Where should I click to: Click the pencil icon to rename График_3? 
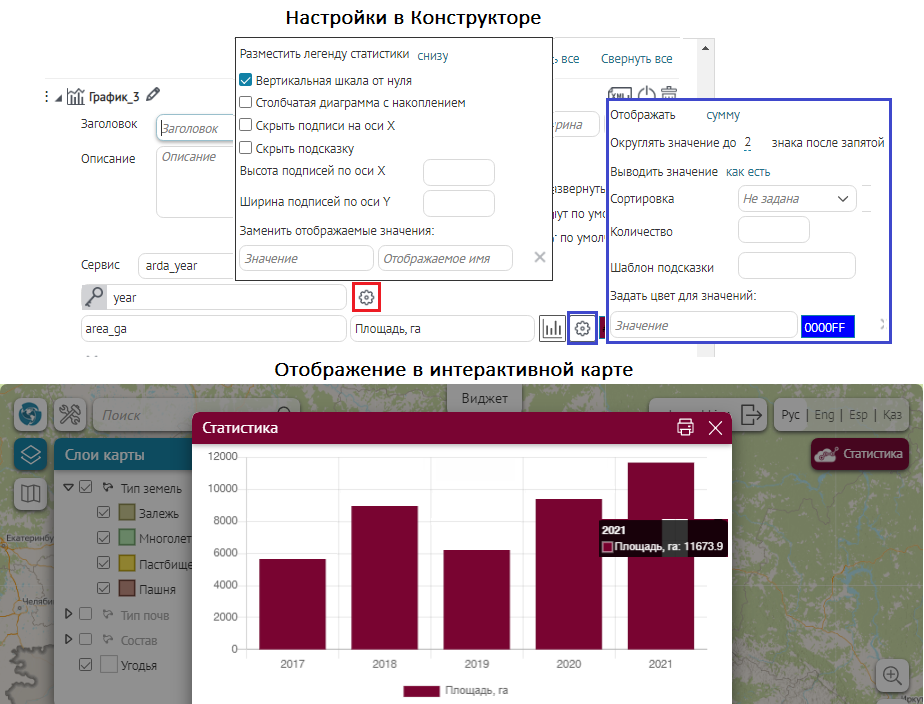point(153,96)
